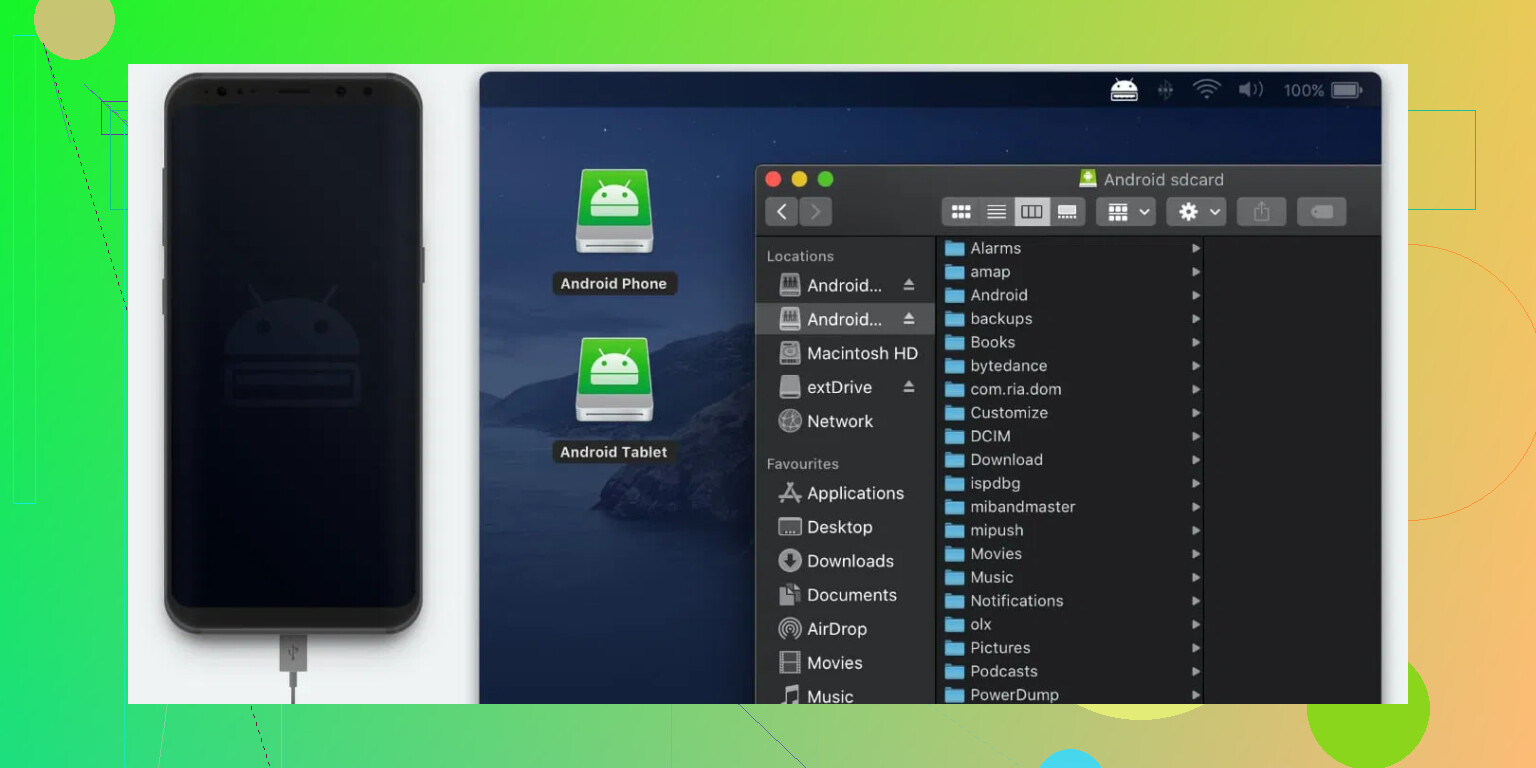This screenshot has width=1536, height=768.
Task: Switch Finder to list view
Action: tap(996, 211)
